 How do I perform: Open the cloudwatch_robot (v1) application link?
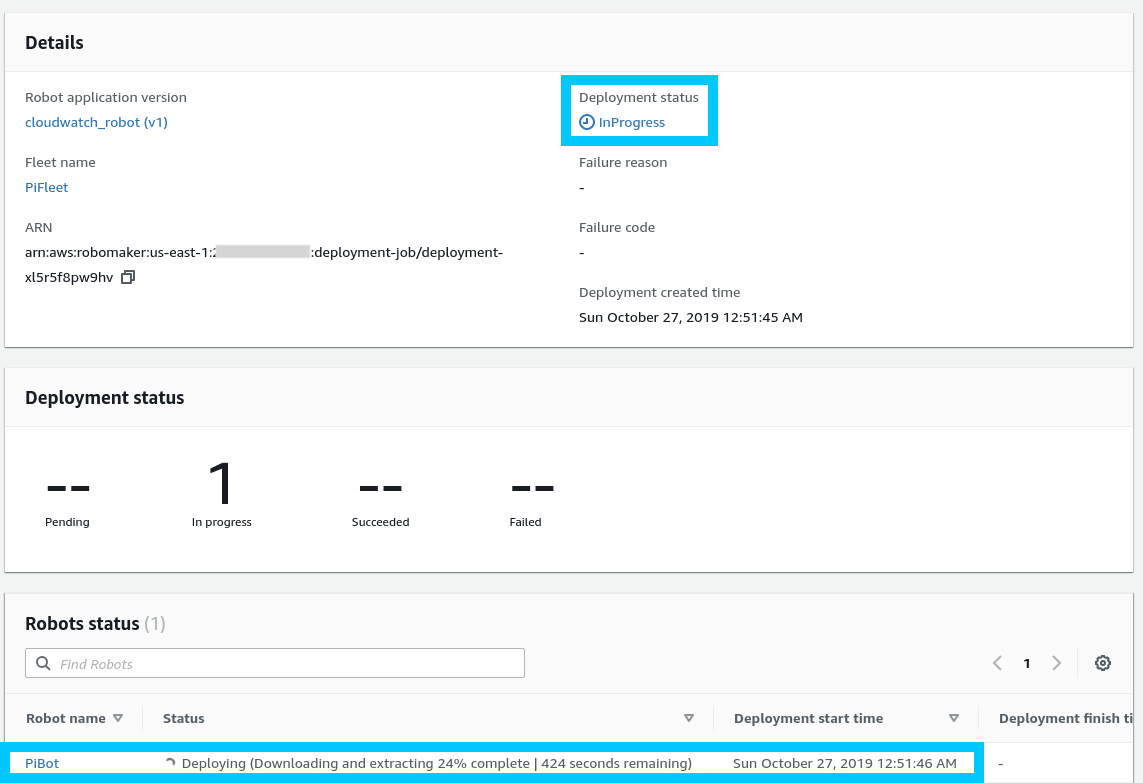point(96,122)
